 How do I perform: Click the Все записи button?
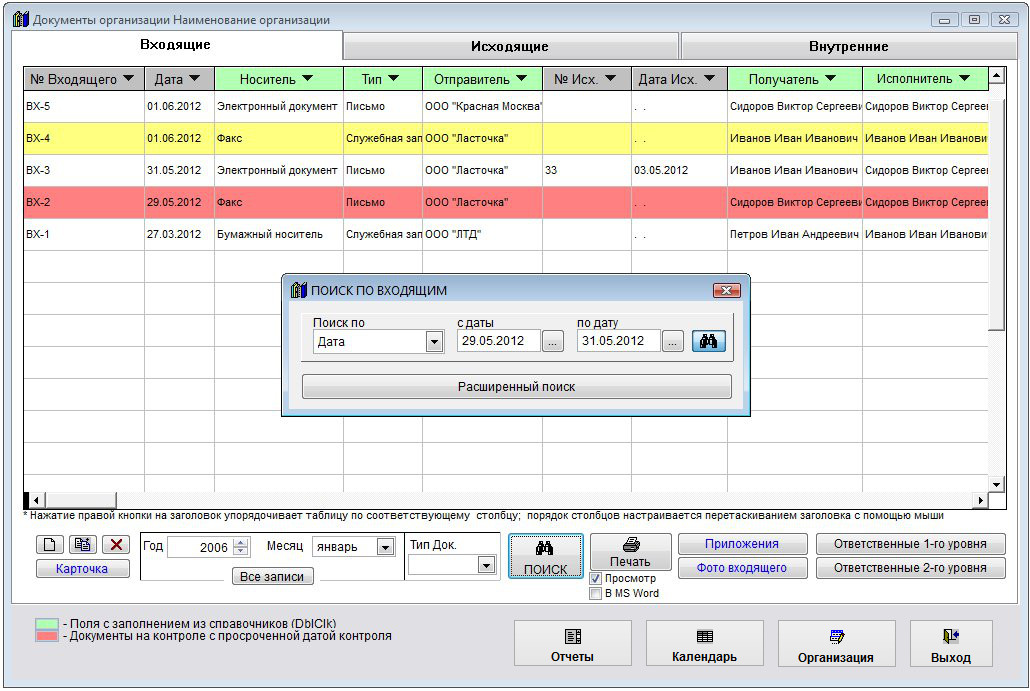(x=272, y=577)
